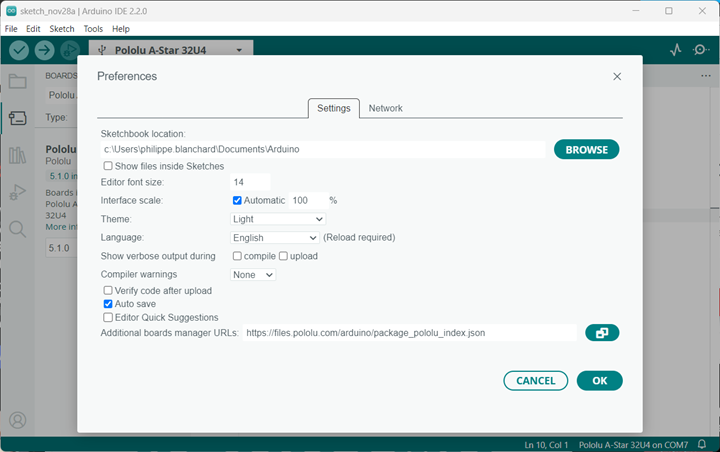Open the Sketchbook folder sidebar icon

(x=17, y=82)
